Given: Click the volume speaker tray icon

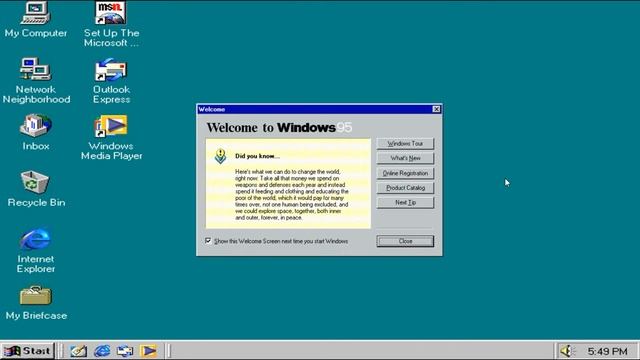Looking at the screenshot, I should tap(567, 351).
